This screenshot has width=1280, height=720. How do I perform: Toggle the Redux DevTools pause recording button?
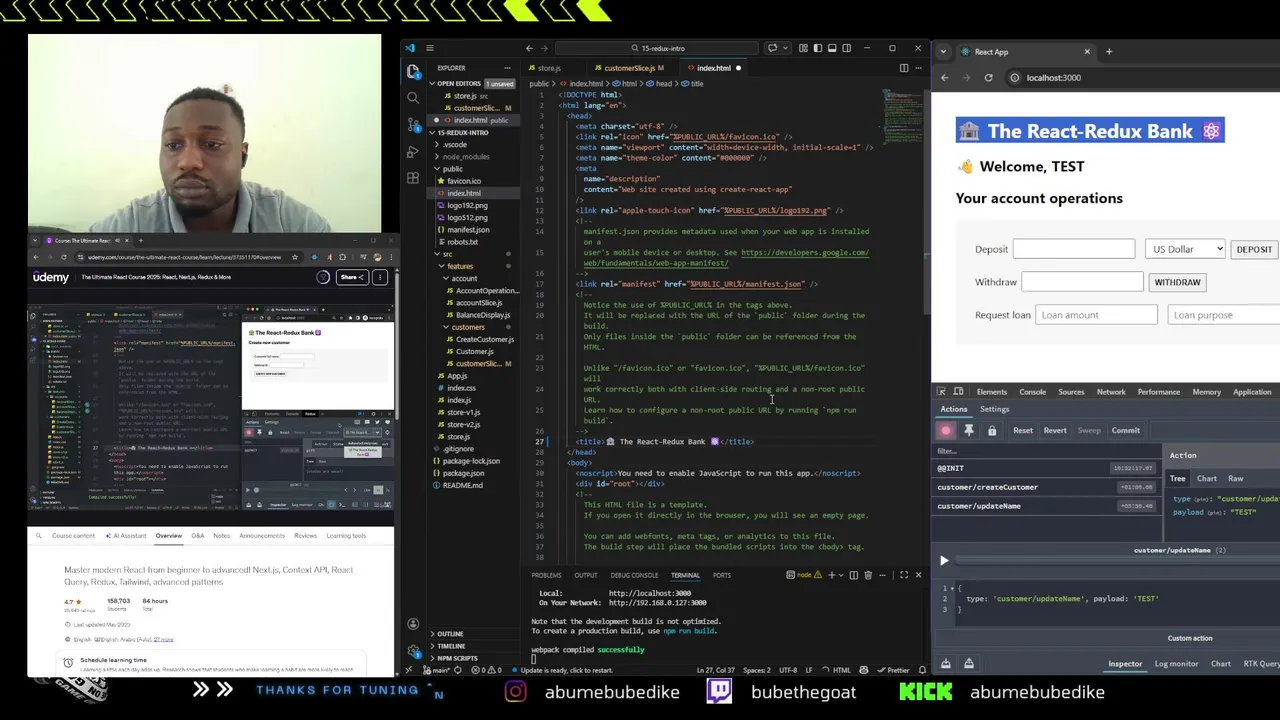pyautogui.click(x=946, y=431)
